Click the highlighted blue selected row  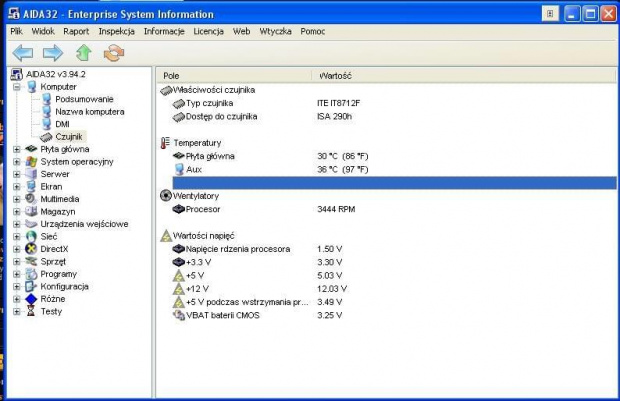coord(394,183)
